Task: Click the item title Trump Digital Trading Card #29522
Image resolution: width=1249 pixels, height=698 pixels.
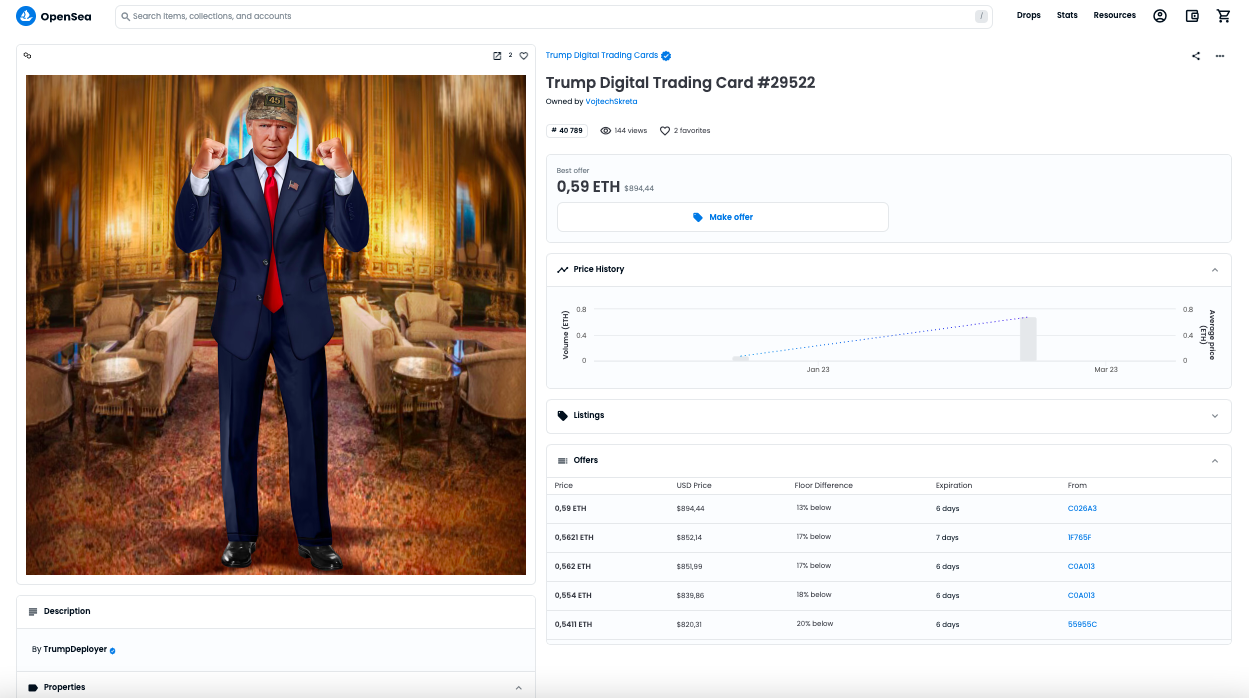Action: (x=681, y=83)
